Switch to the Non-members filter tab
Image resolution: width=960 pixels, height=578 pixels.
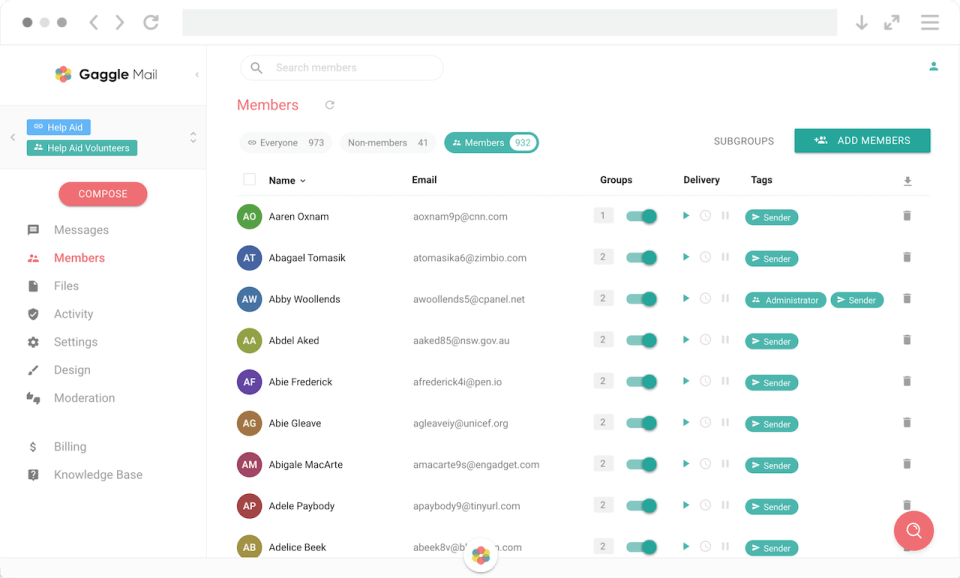click(388, 142)
